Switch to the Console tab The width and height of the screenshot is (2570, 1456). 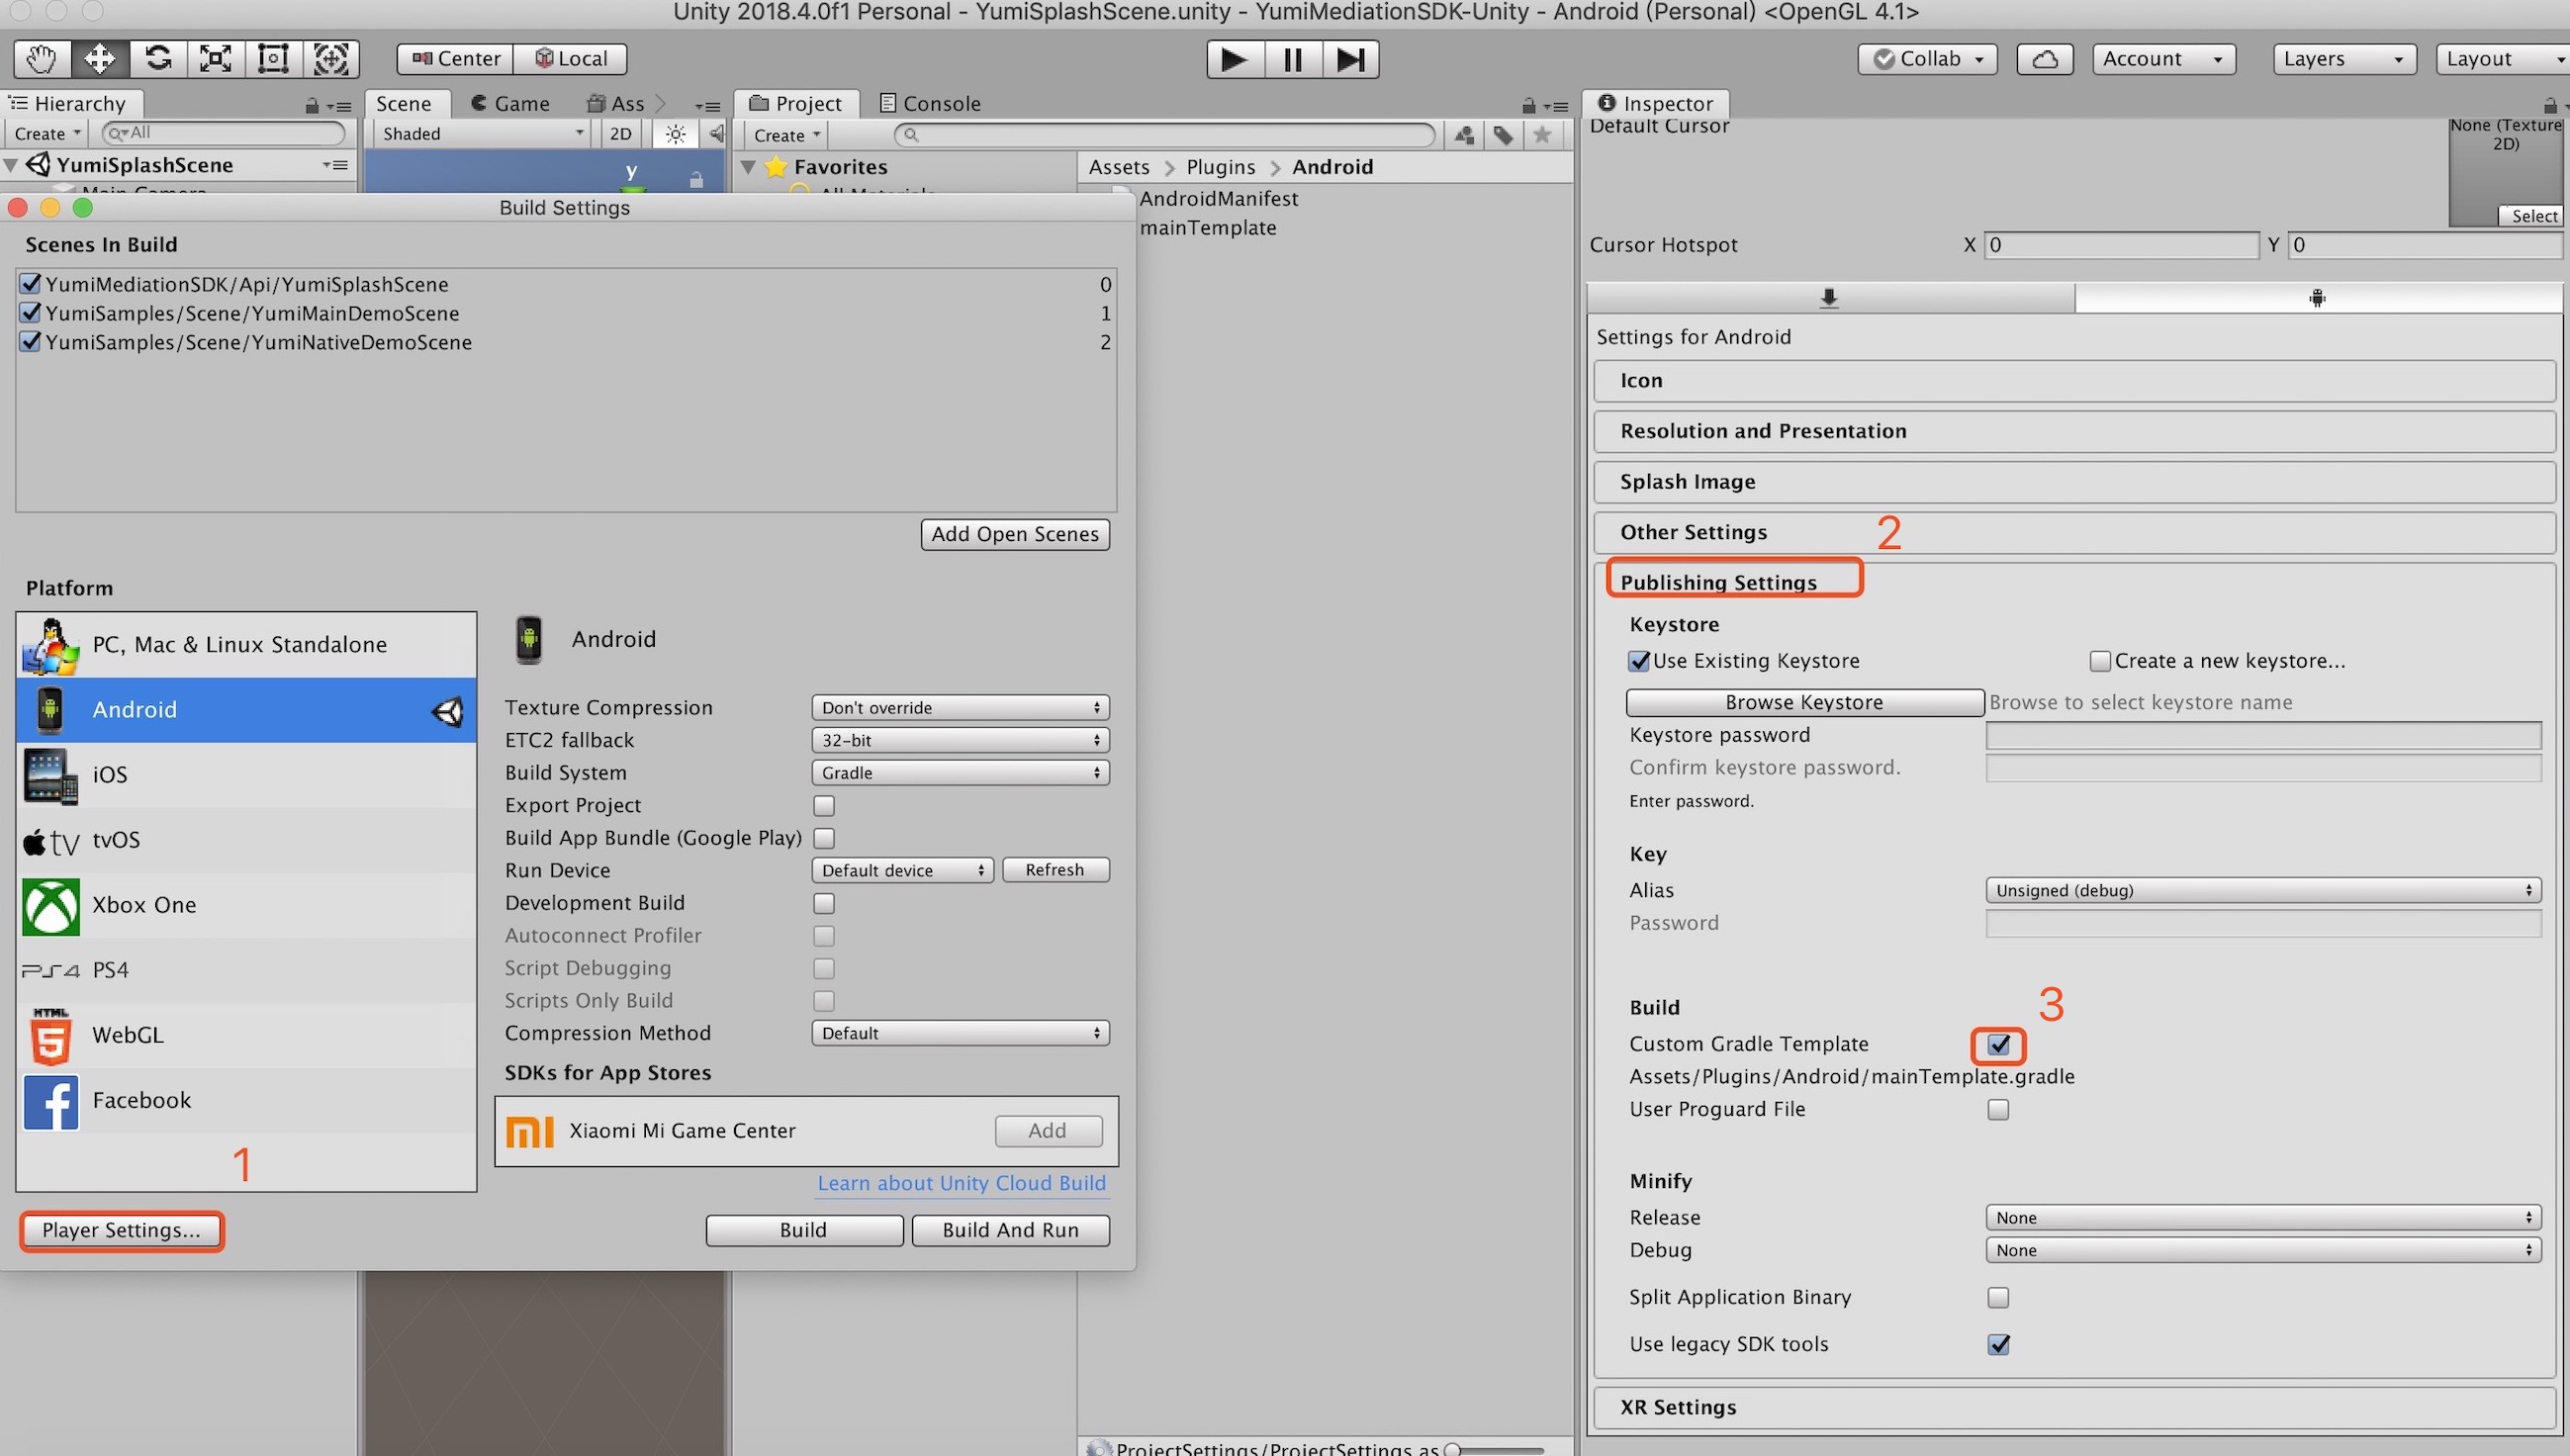coord(929,104)
